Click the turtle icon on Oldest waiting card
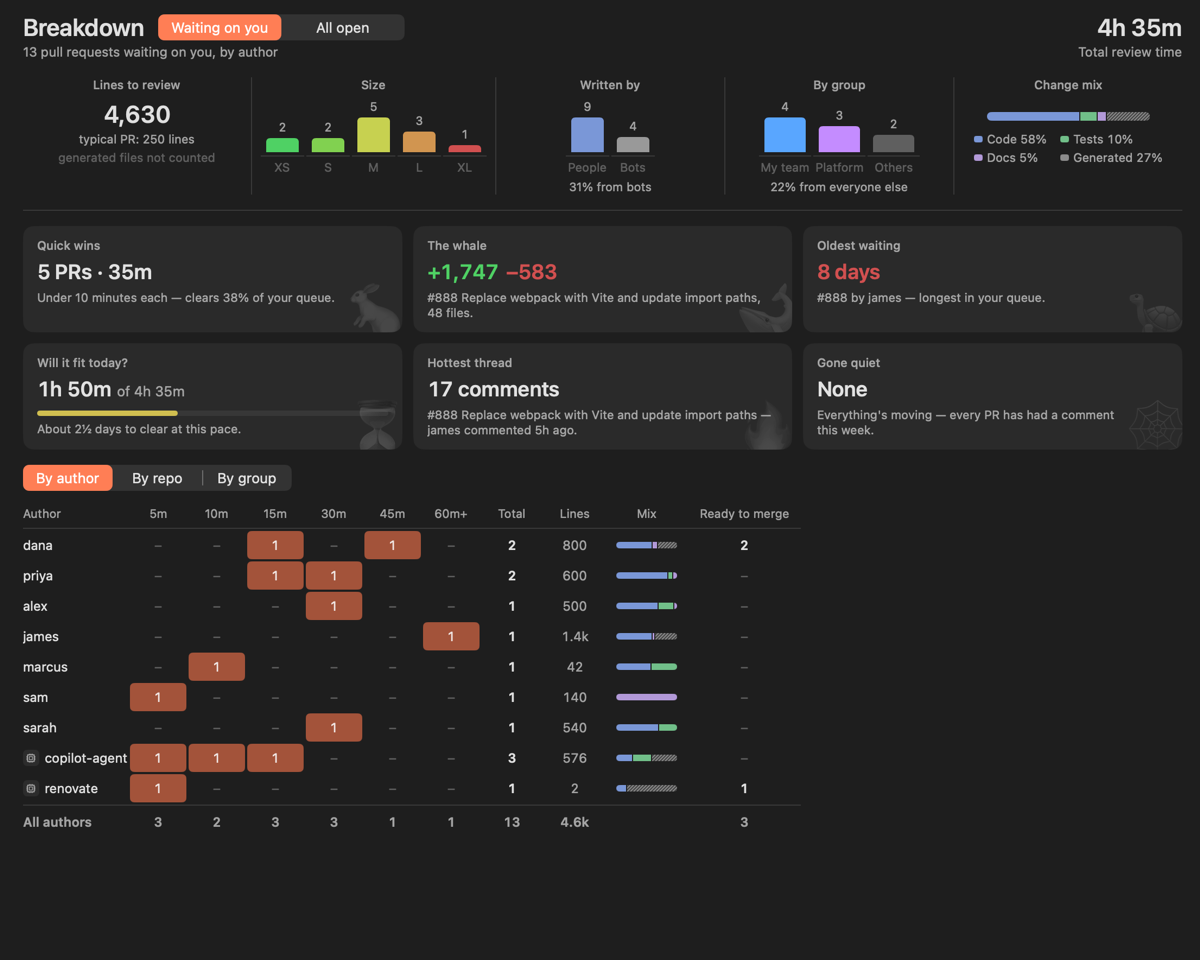Image resolution: width=1200 pixels, height=960 pixels. coord(1156,310)
